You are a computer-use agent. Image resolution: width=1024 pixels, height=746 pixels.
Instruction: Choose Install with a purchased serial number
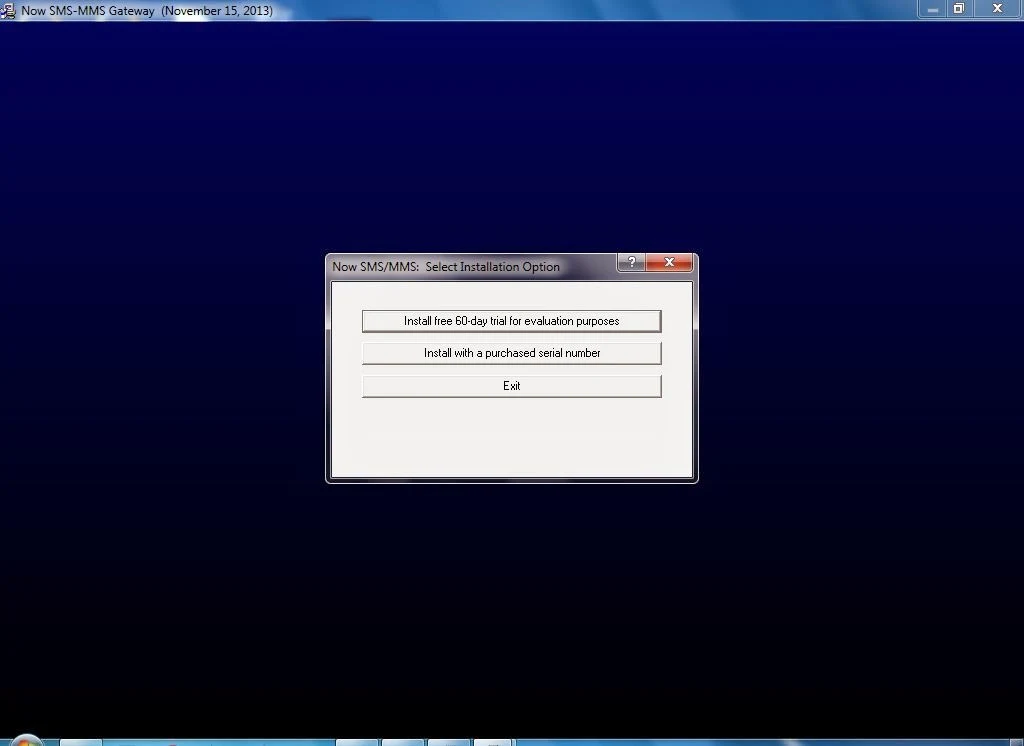click(511, 353)
